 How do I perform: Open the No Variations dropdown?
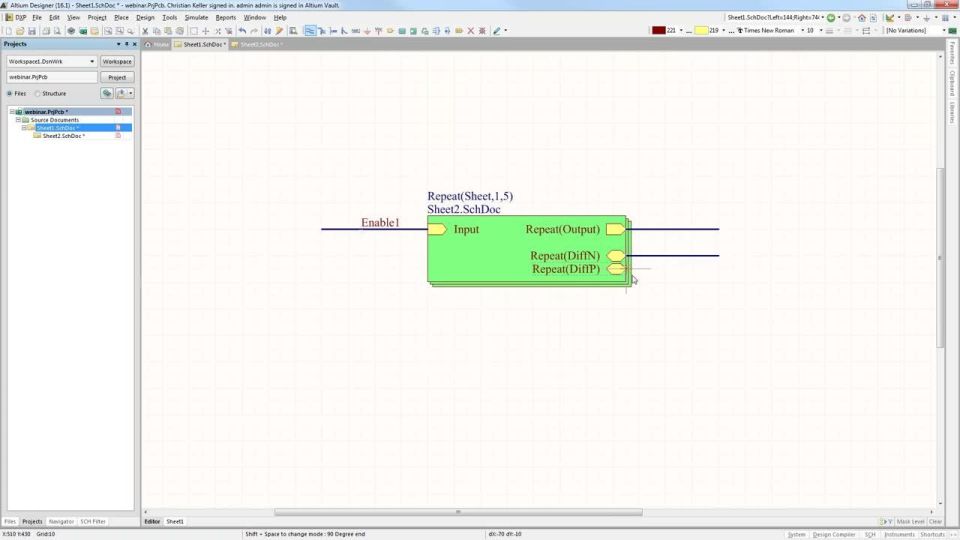[943, 31]
